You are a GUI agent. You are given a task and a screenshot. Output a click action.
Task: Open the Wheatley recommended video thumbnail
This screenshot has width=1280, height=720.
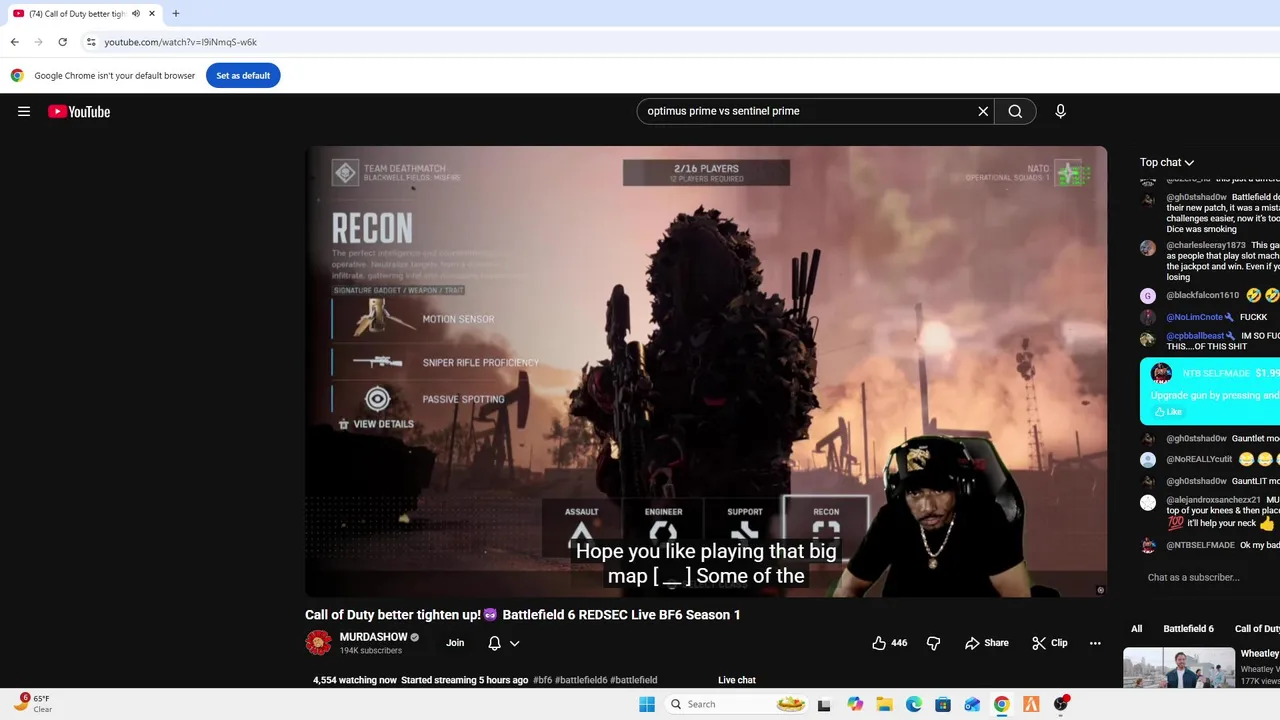pos(1179,668)
